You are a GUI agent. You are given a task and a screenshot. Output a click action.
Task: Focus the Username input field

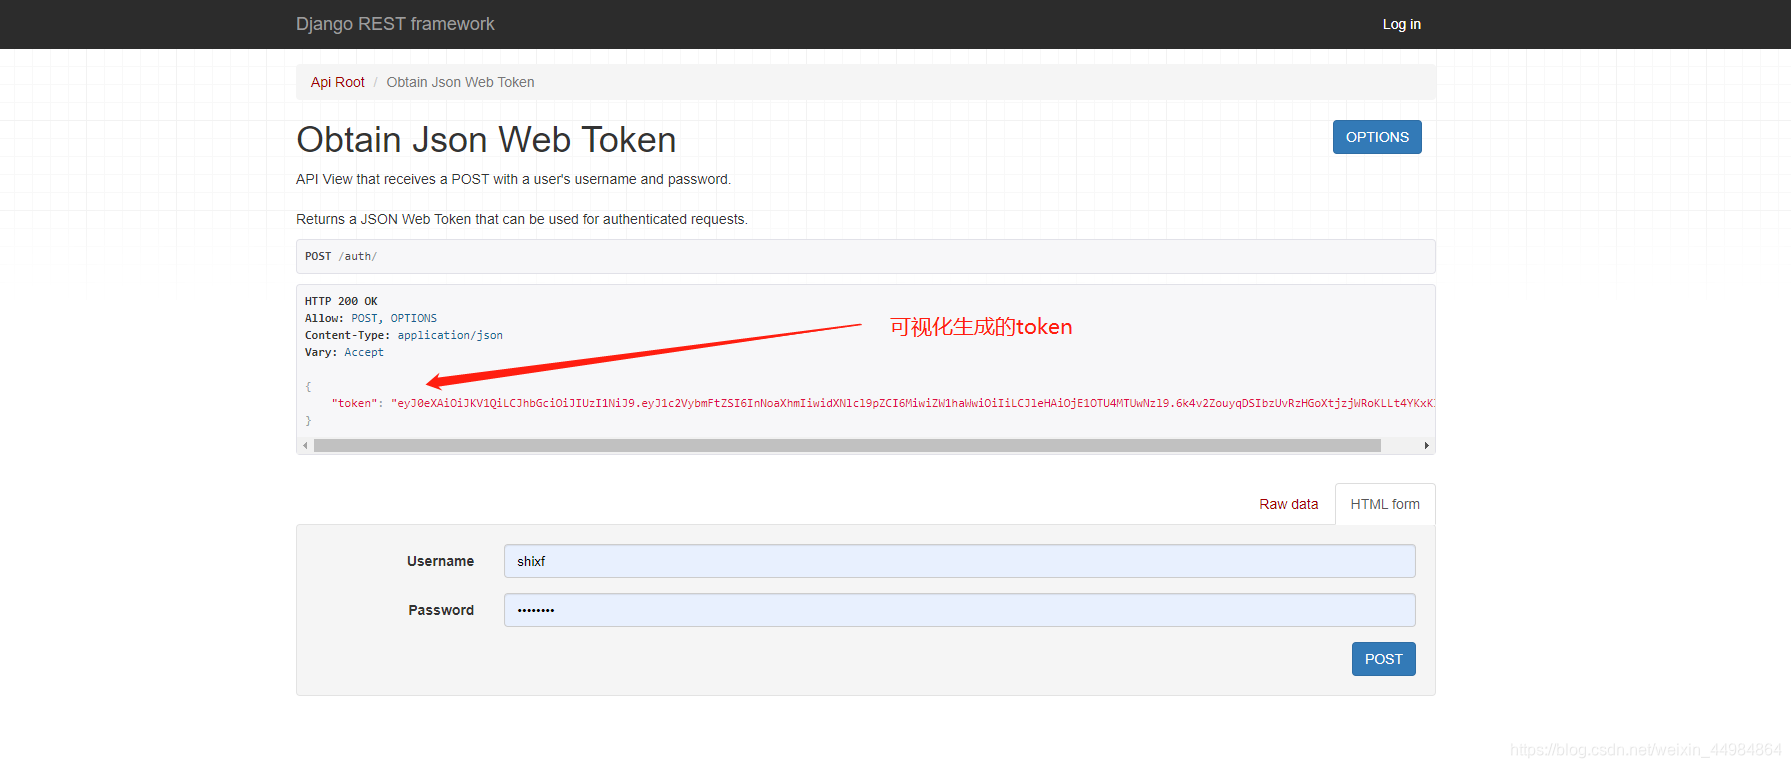point(960,561)
